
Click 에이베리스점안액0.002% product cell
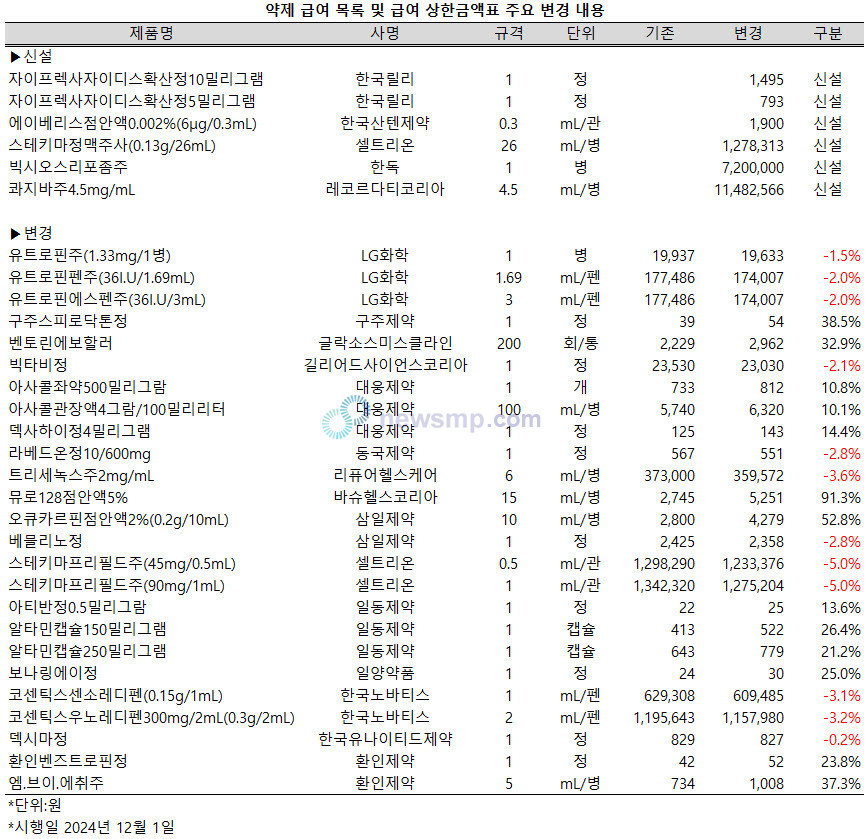[133, 123]
